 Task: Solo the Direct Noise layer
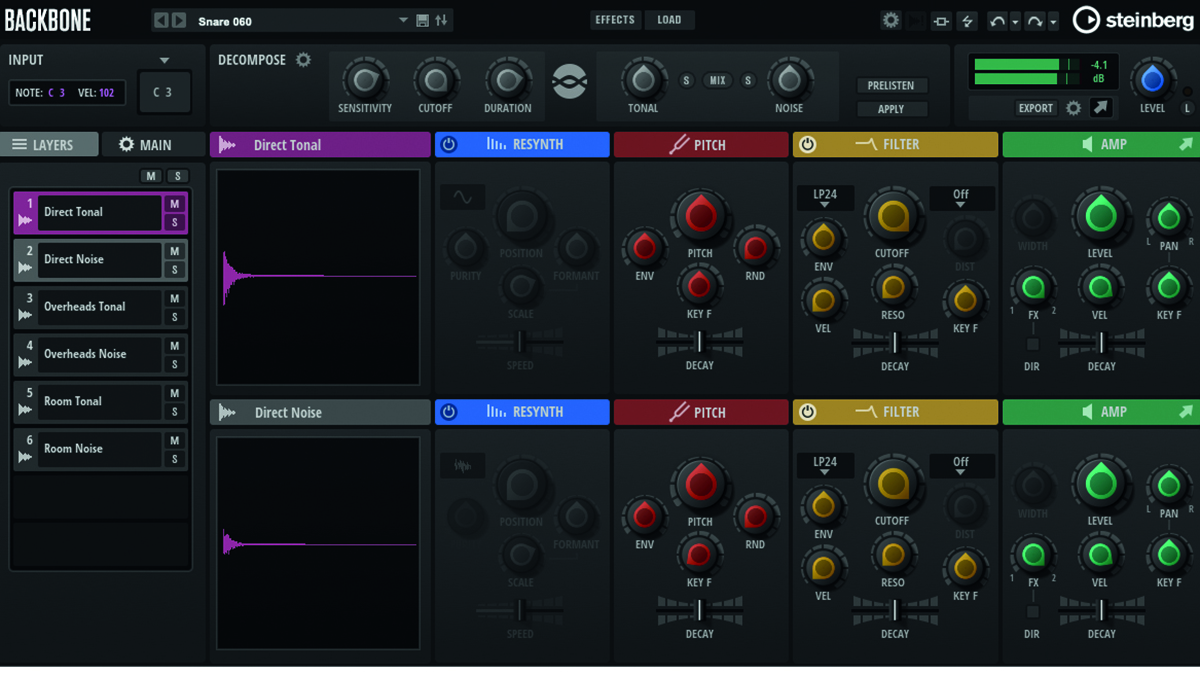click(x=174, y=270)
